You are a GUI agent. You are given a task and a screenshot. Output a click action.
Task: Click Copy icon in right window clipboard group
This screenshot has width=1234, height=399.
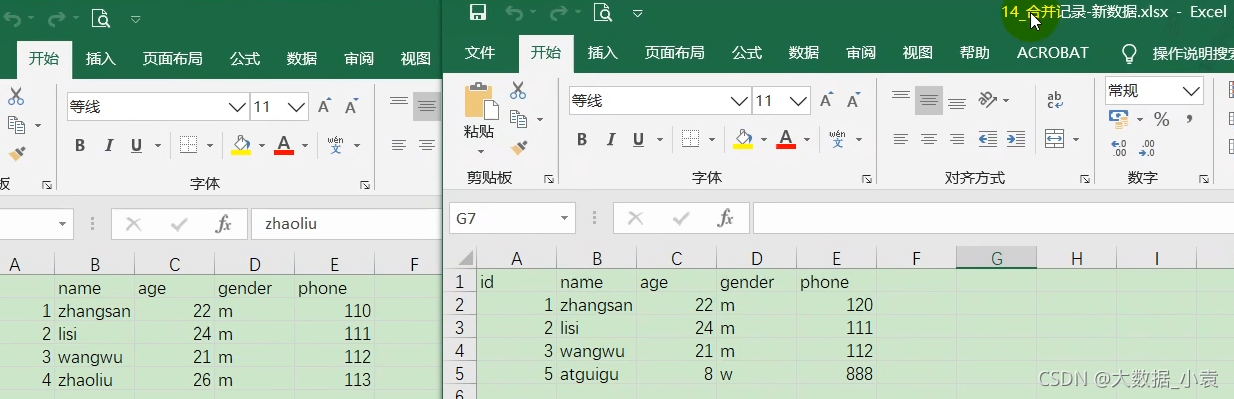click(518, 119)
